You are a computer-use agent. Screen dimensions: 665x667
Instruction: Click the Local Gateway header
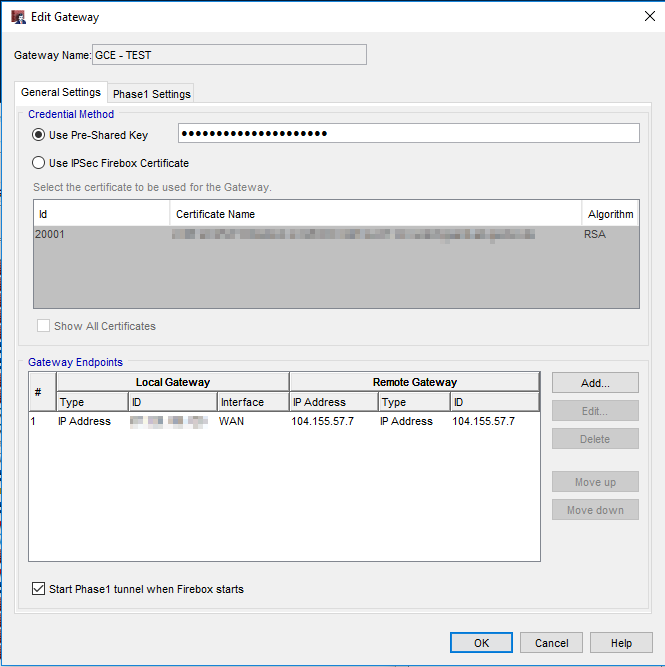(173, 382)
